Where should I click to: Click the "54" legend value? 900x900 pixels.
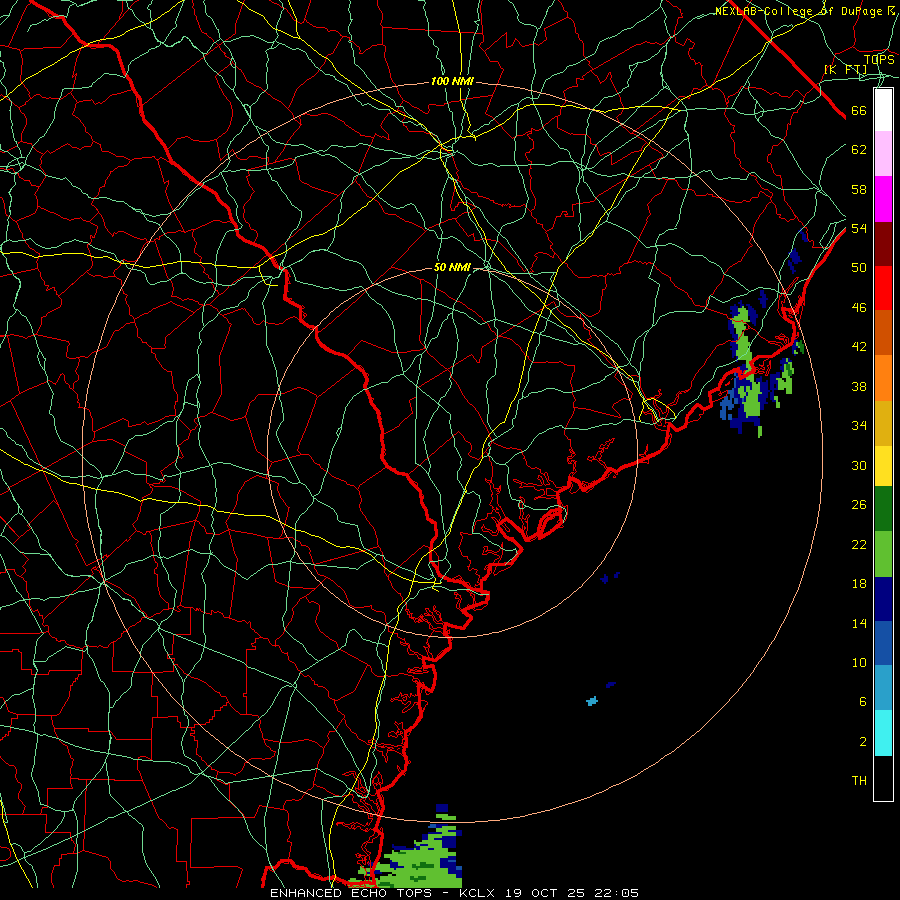(859, 228)
